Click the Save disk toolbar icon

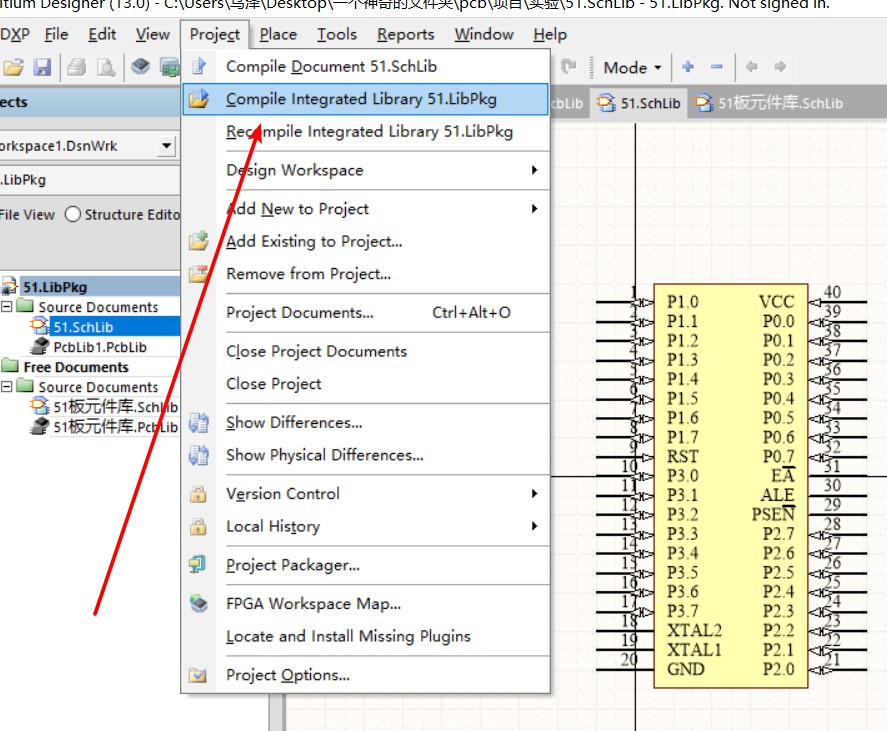coord(42,67)
